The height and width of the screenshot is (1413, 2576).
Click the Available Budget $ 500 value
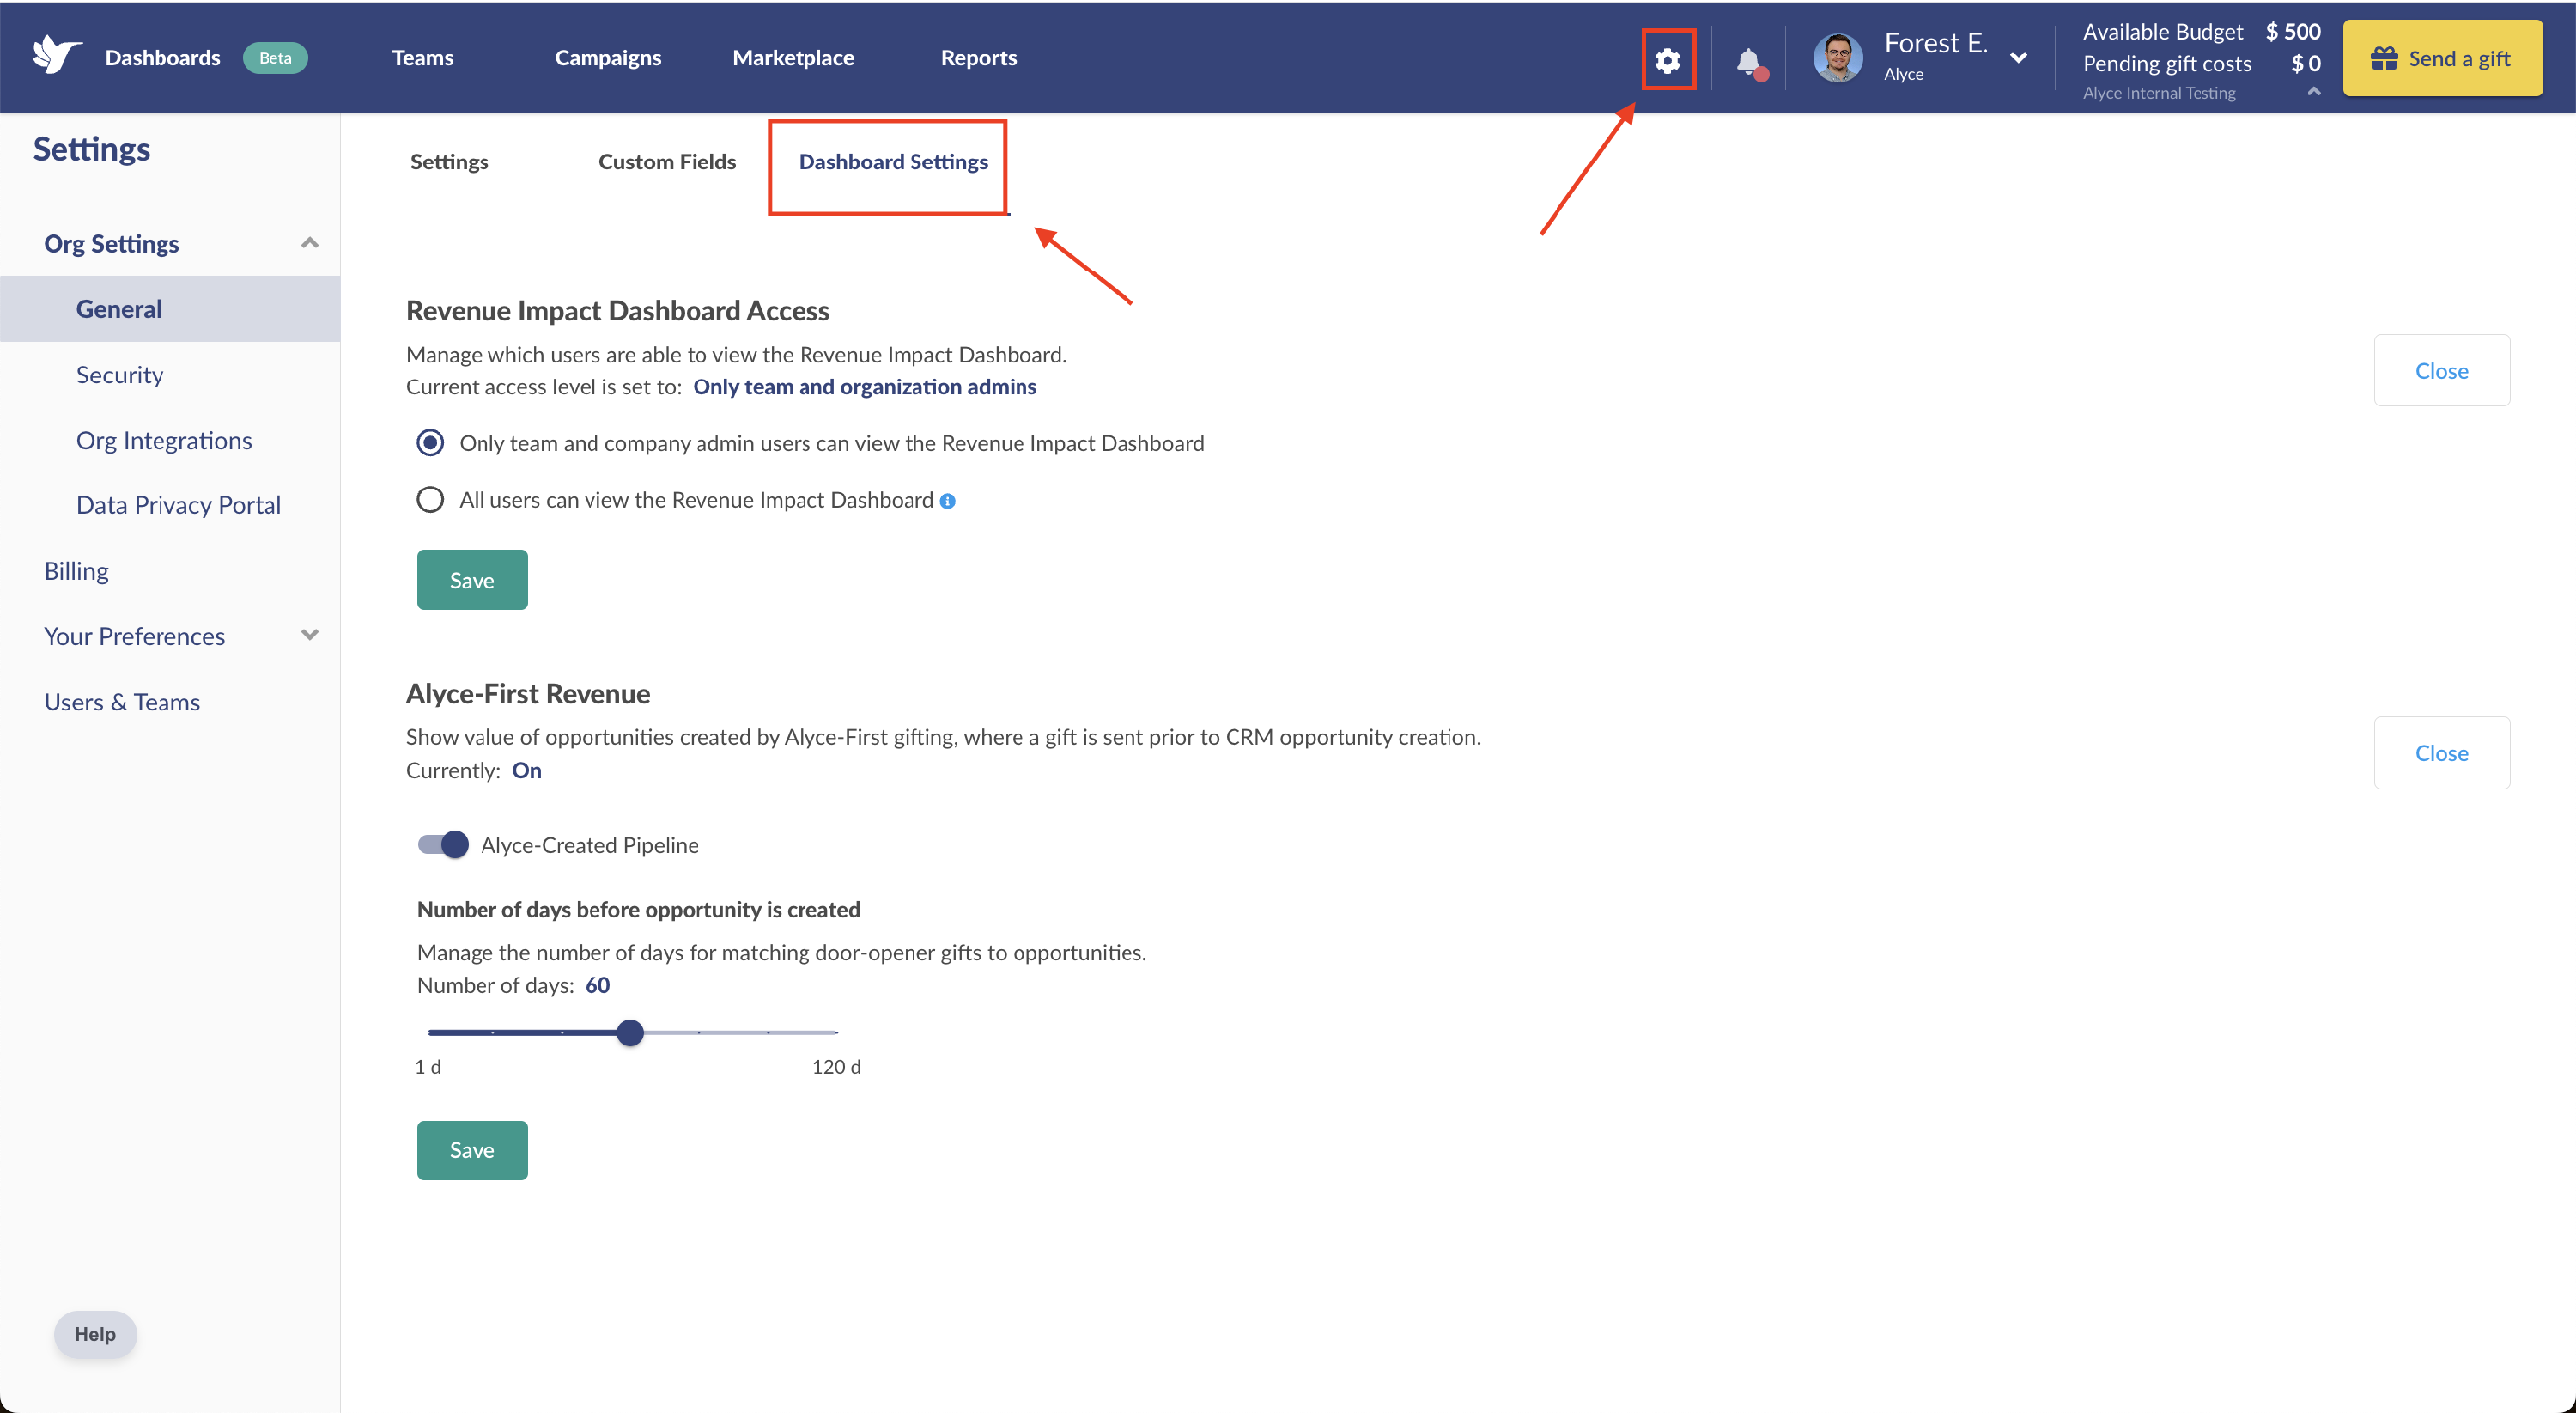2293,31
